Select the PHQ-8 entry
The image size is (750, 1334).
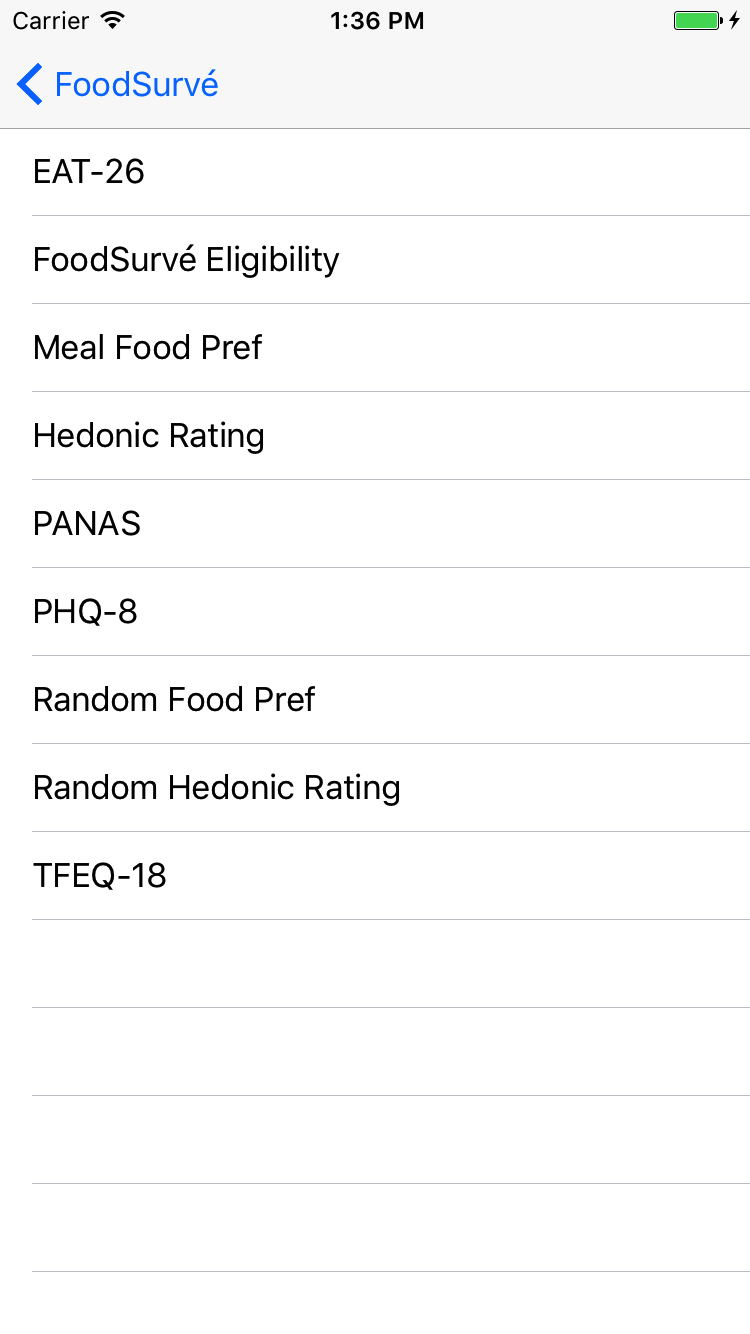[x=375, y=612]
